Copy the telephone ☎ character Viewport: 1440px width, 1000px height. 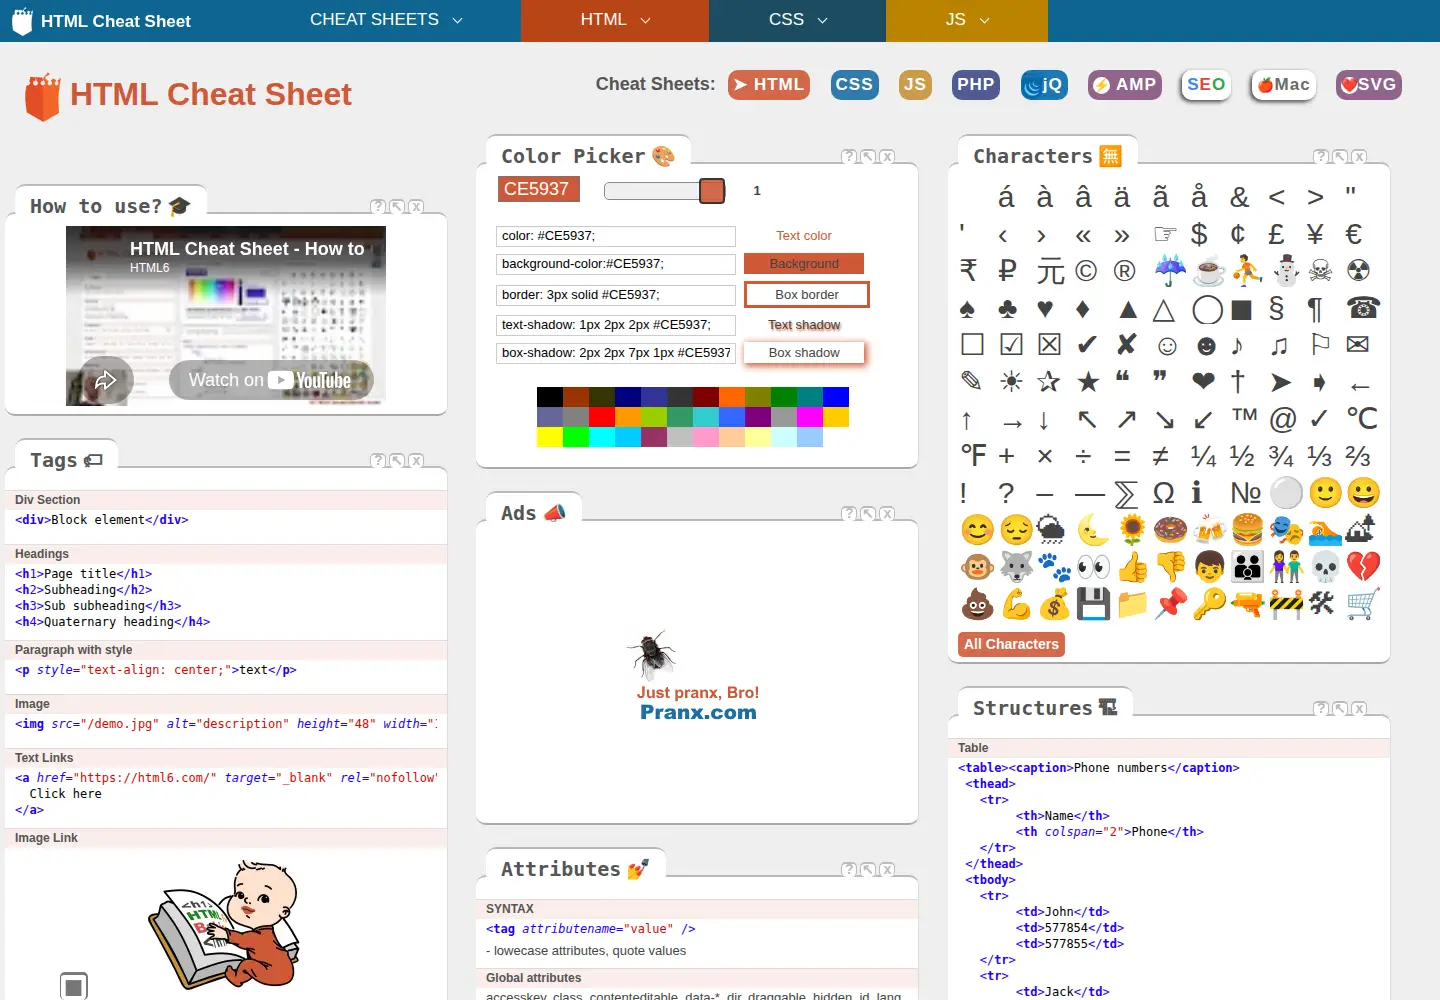pyautogui.click(x=1362, y=308)
